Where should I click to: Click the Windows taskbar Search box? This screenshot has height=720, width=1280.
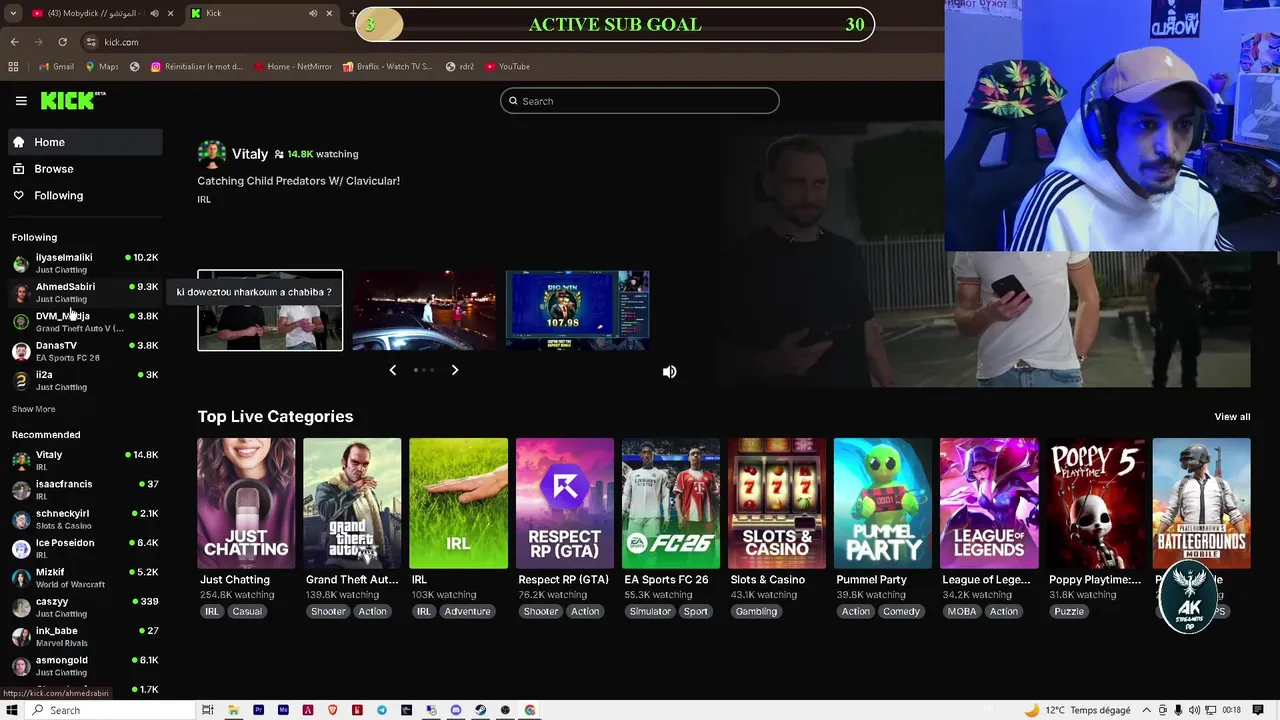[x=110, y=710]
